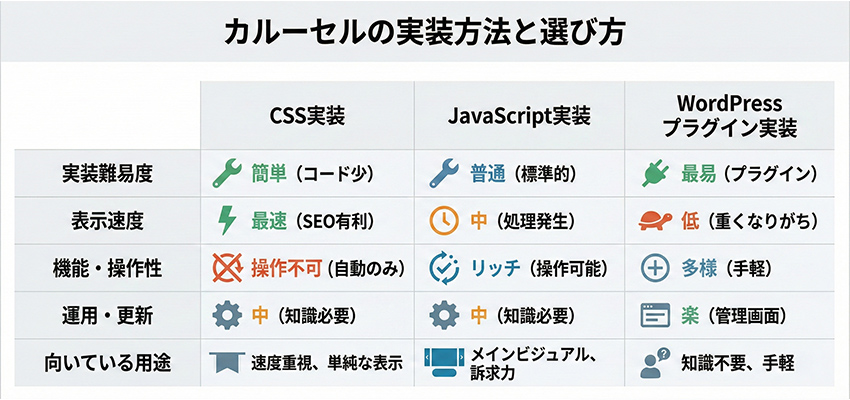Click the person with question mark icon
850x400 pixels.
[x=655, y=362]
